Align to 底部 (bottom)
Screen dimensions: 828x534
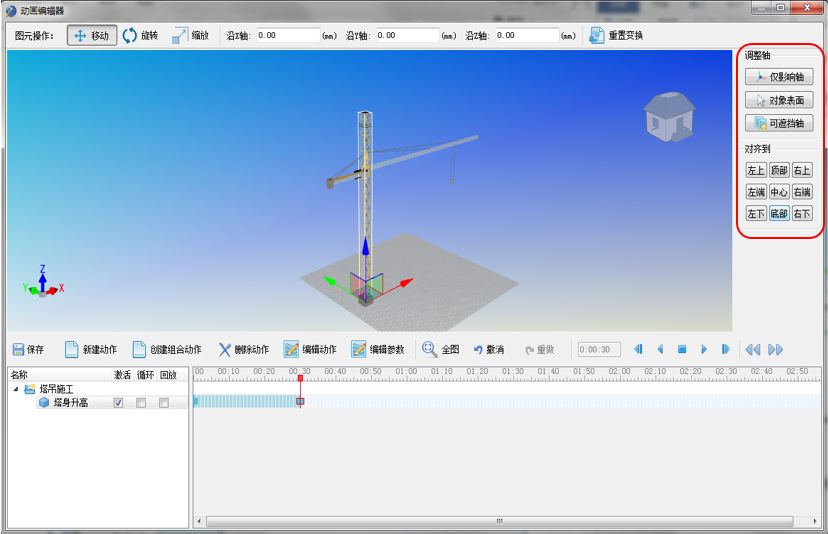point(779,213)
